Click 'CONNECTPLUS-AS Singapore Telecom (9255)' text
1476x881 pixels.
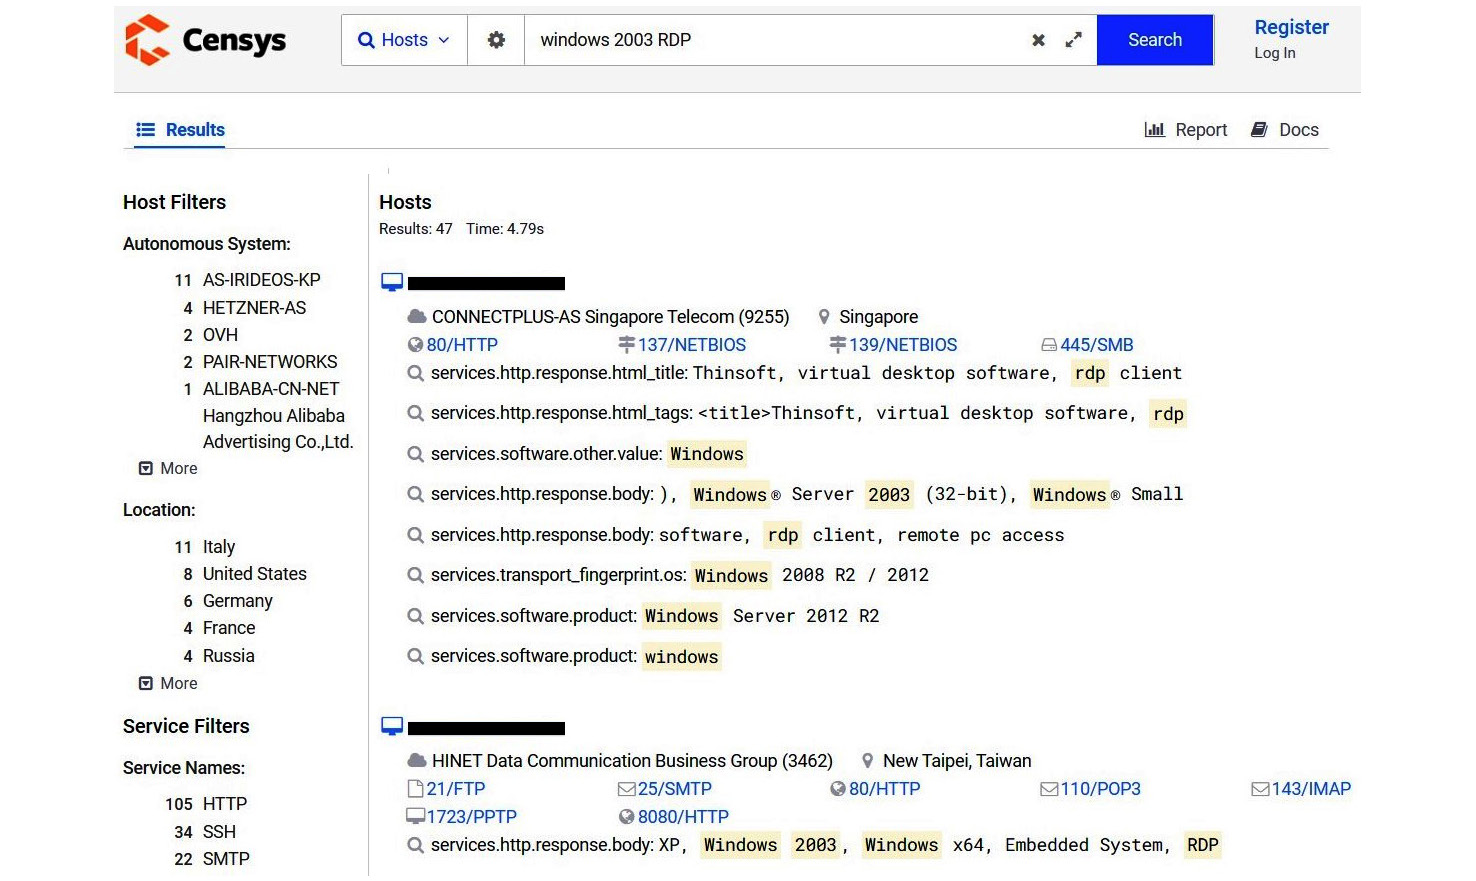click(x=611, y=317)
